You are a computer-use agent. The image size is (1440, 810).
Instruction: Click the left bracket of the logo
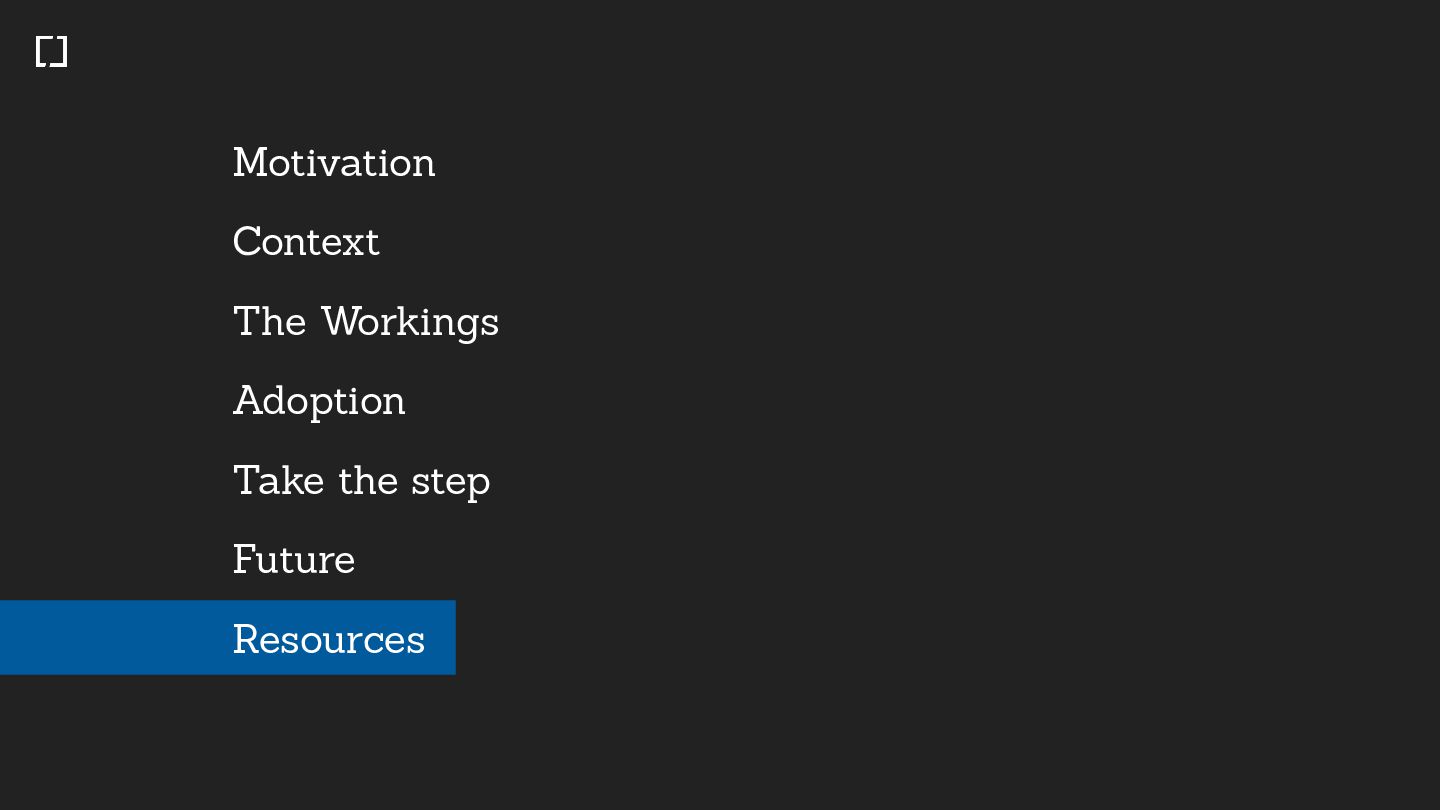(40, 52)
